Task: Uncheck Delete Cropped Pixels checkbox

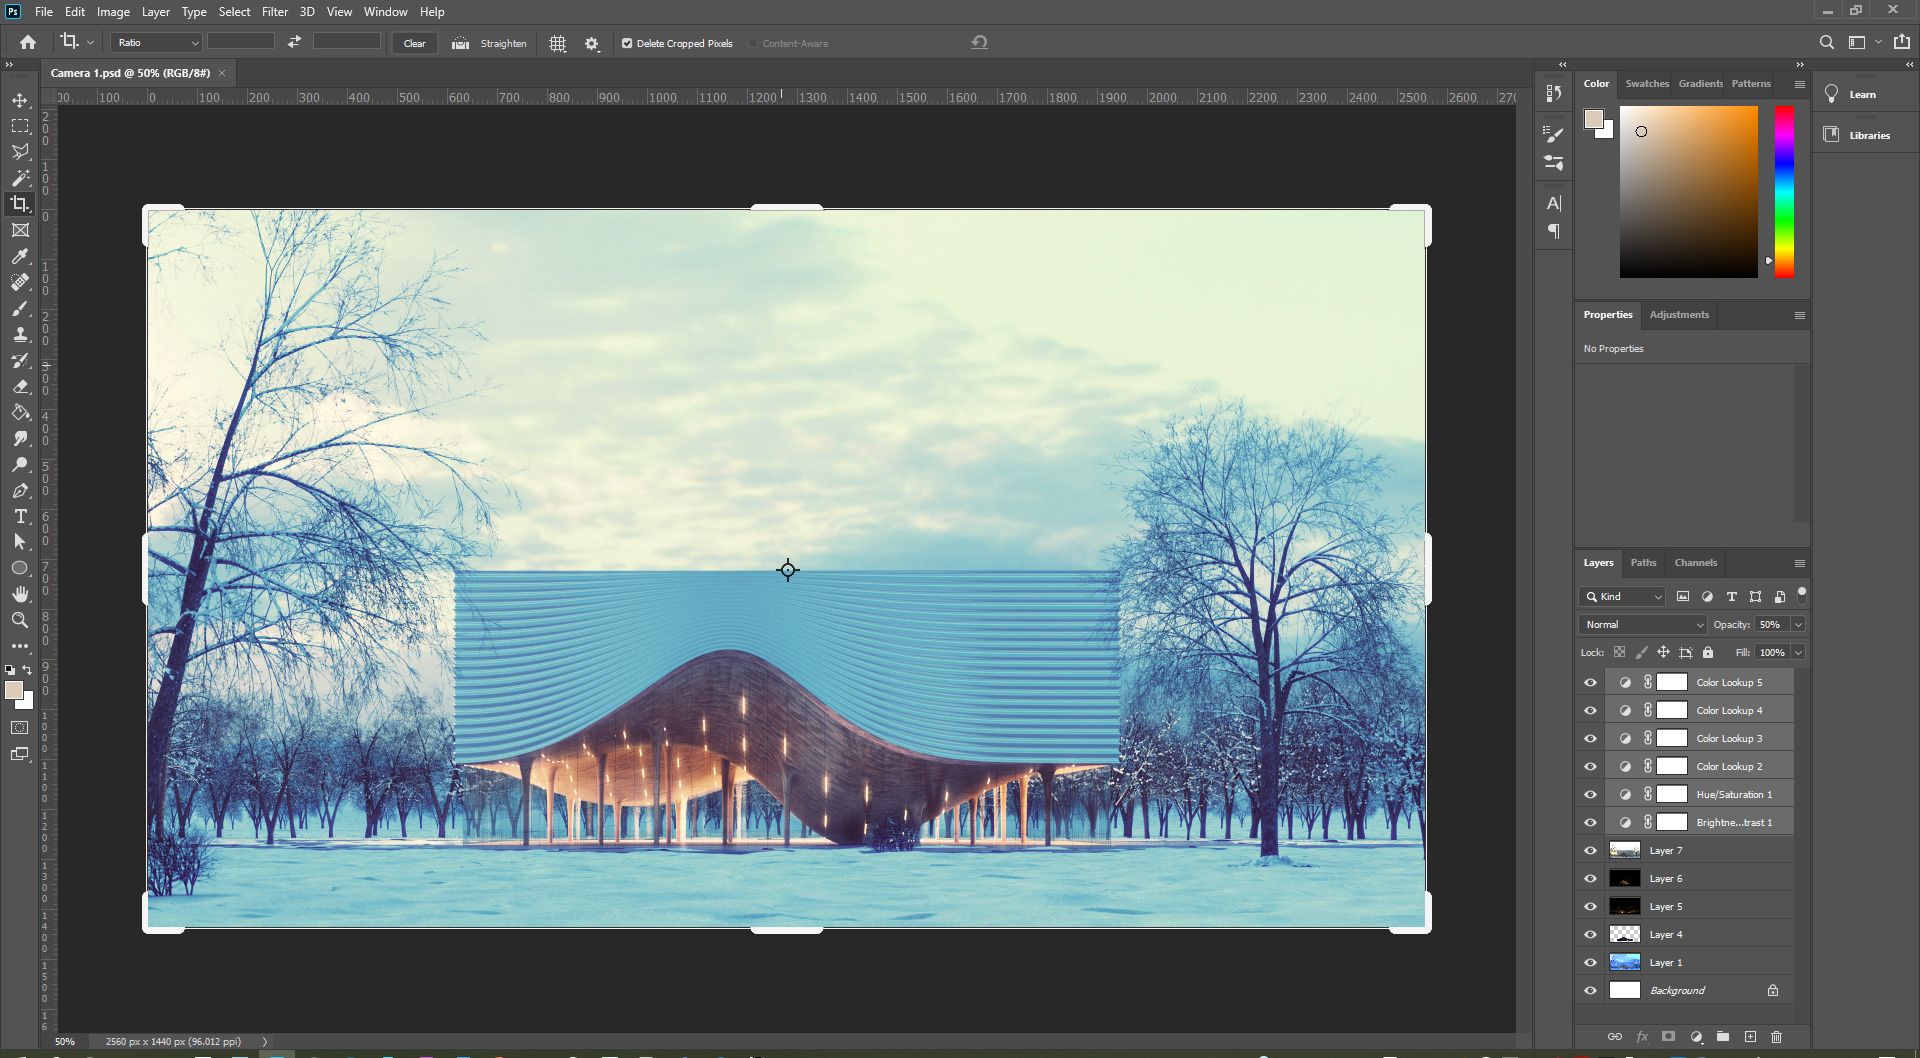Action: coord(627,43)
